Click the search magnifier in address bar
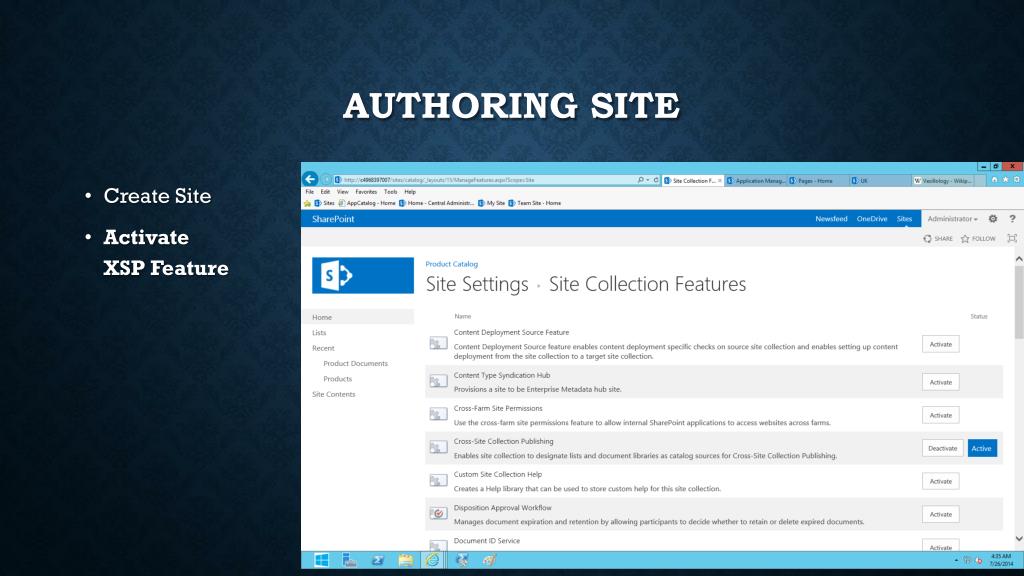The image size is (1024, 576). coord(641,180)
